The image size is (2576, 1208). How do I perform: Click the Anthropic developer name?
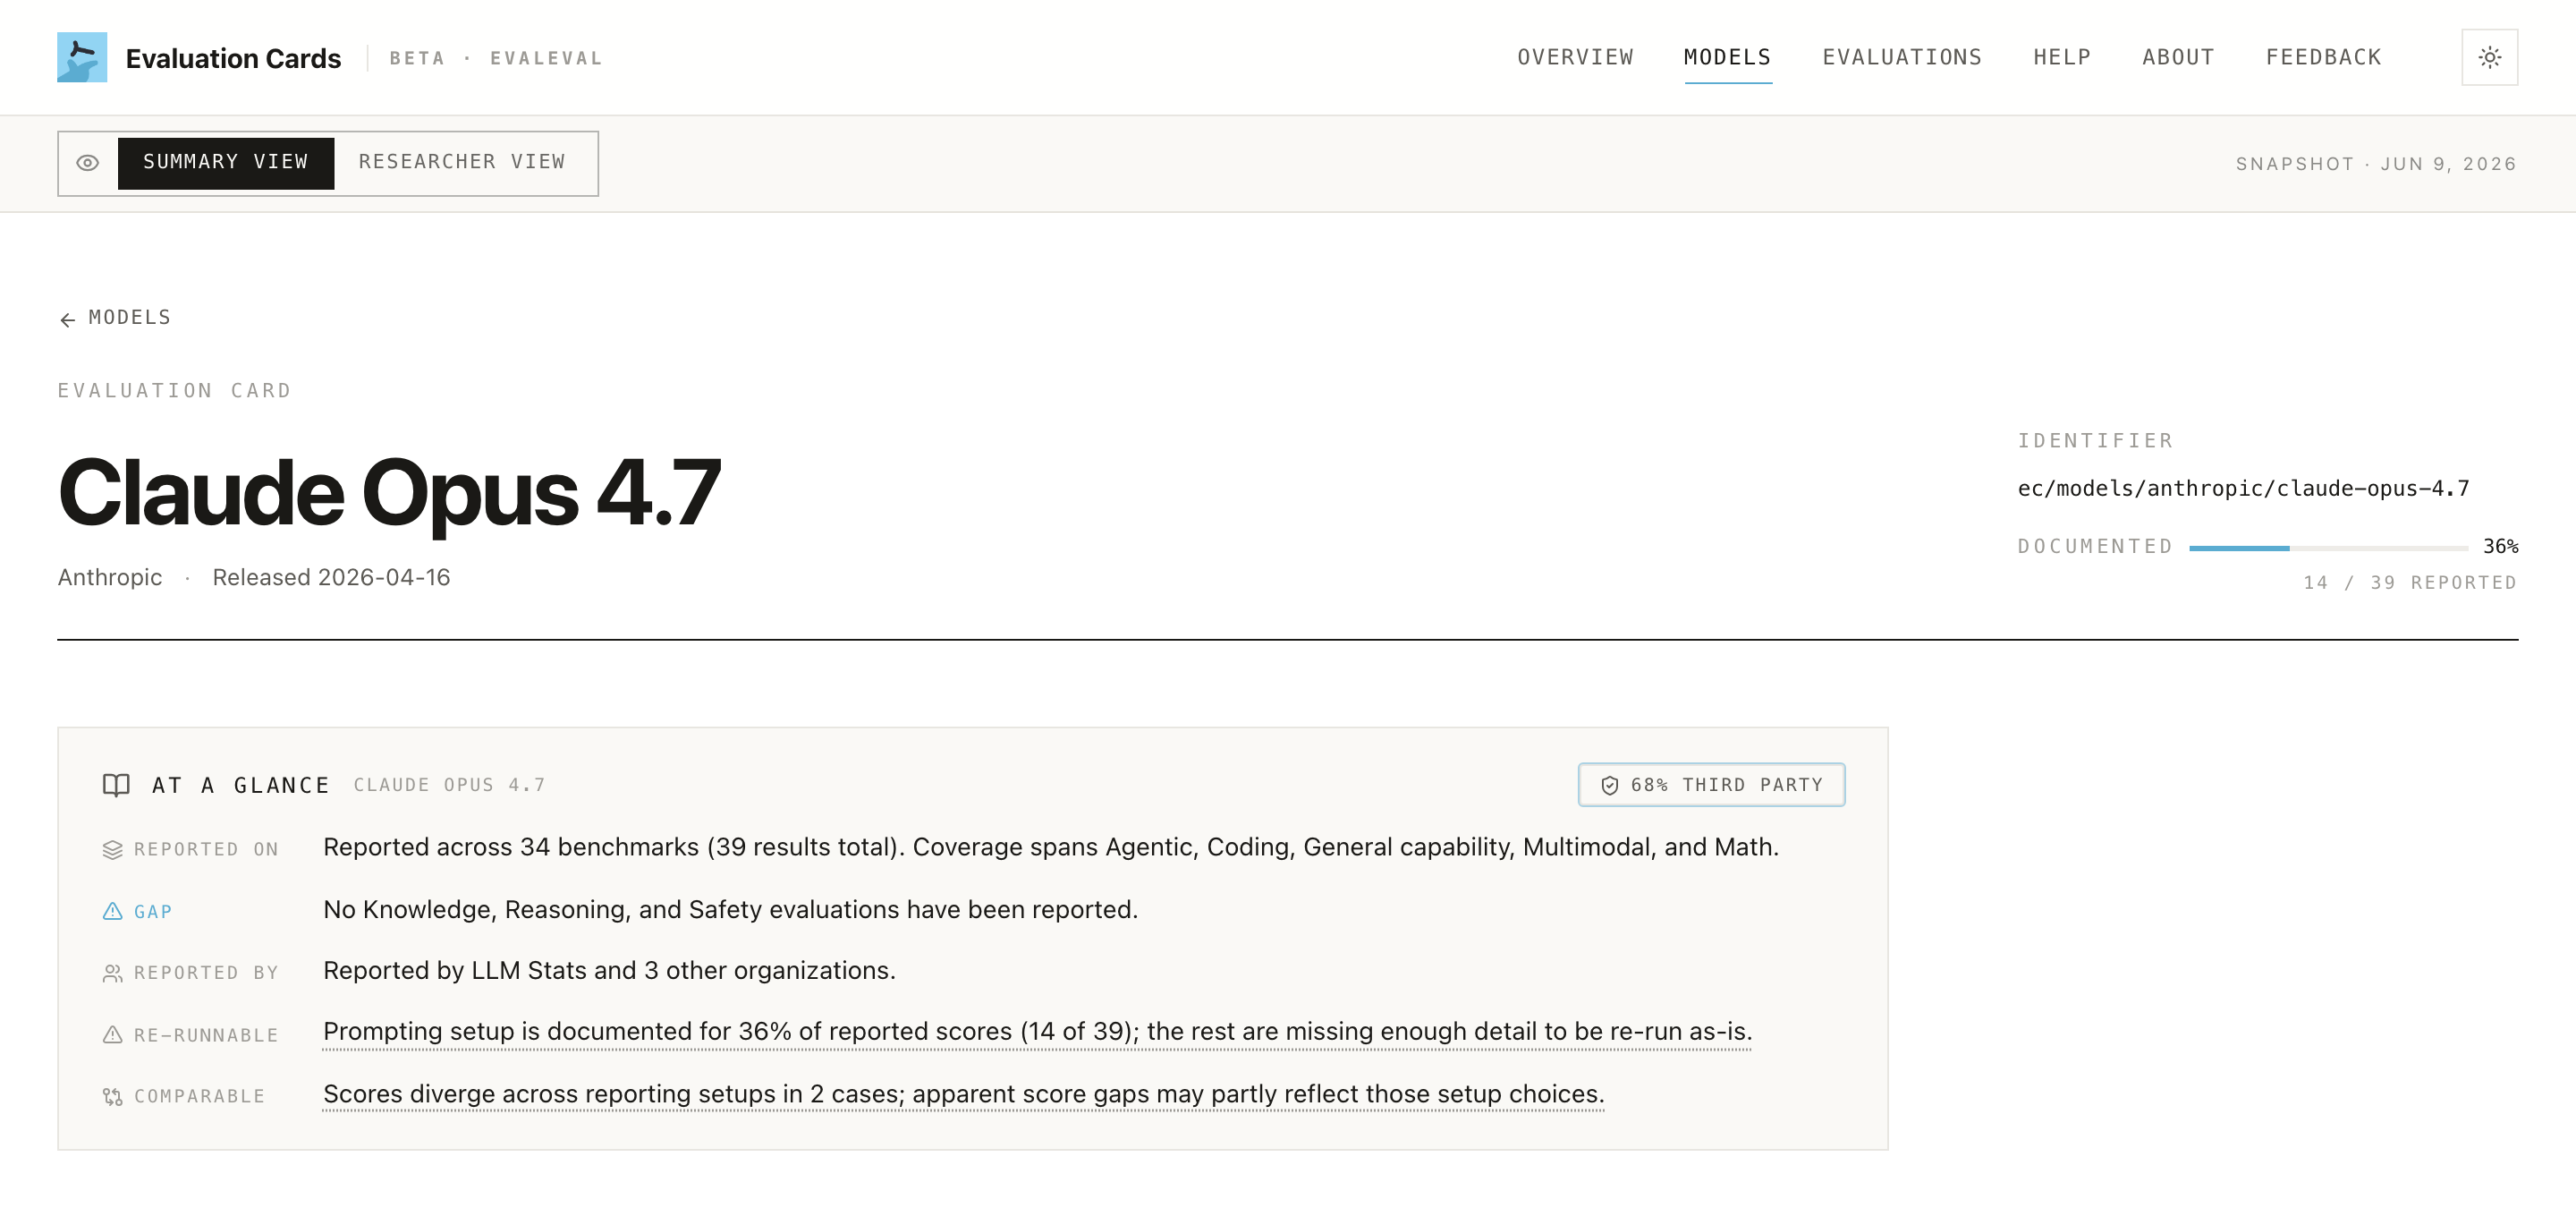[x=110, y=577]
